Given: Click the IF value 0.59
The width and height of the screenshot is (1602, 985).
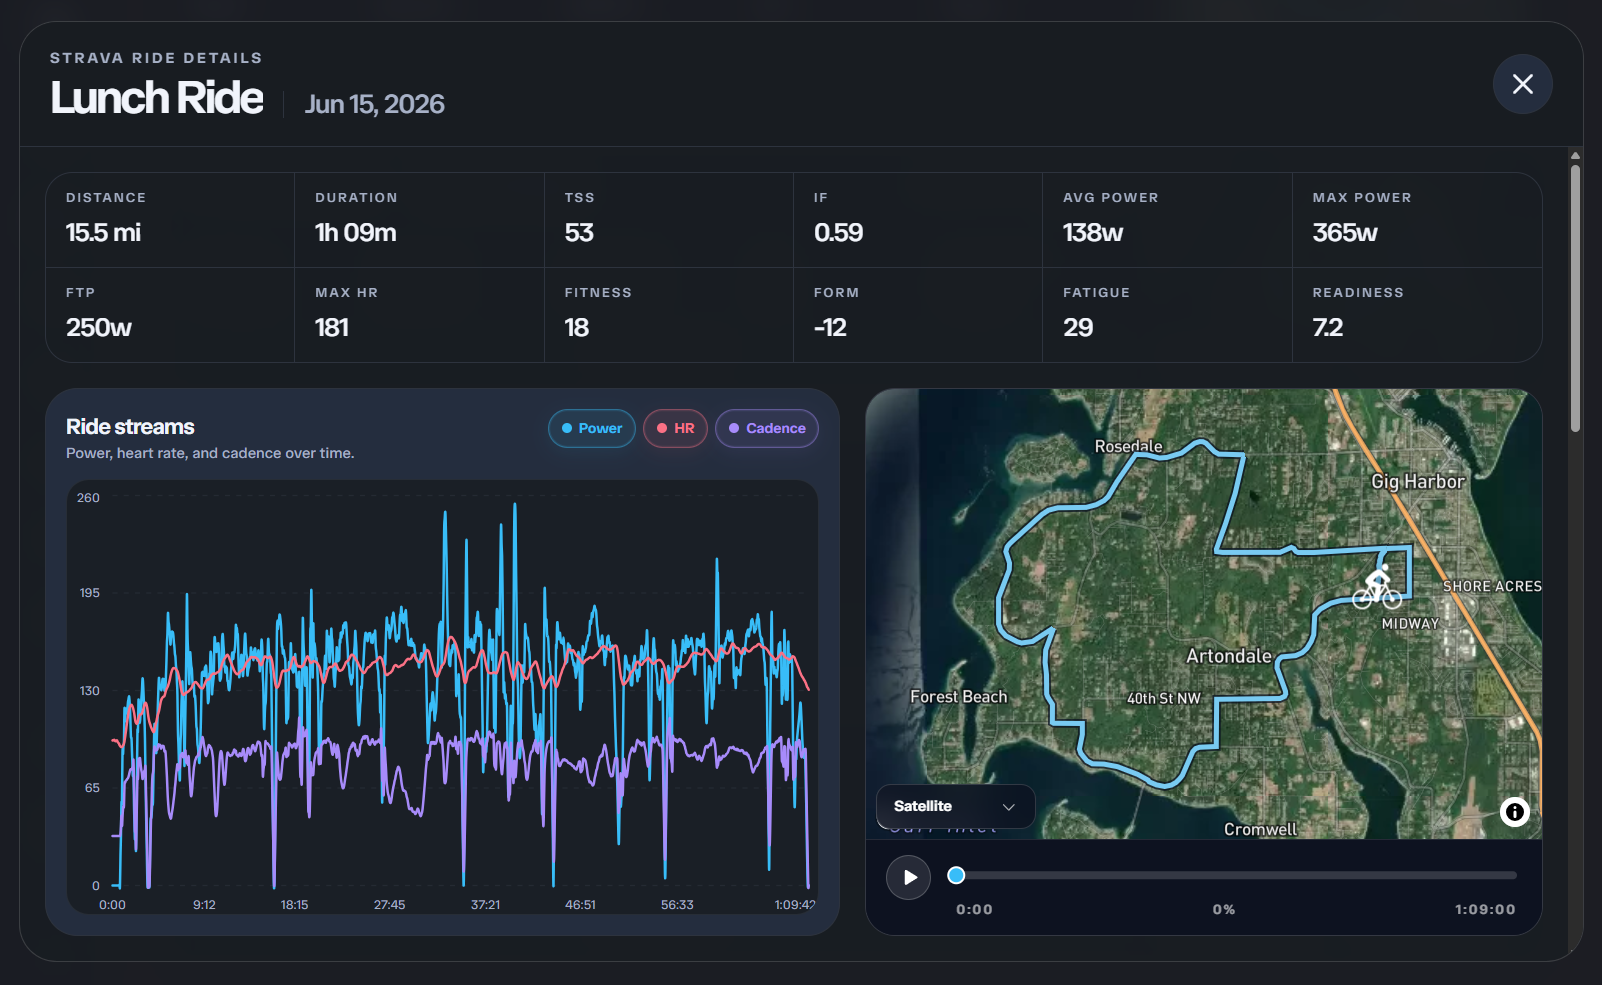Looking at the screenshot, I should [838, 233].
